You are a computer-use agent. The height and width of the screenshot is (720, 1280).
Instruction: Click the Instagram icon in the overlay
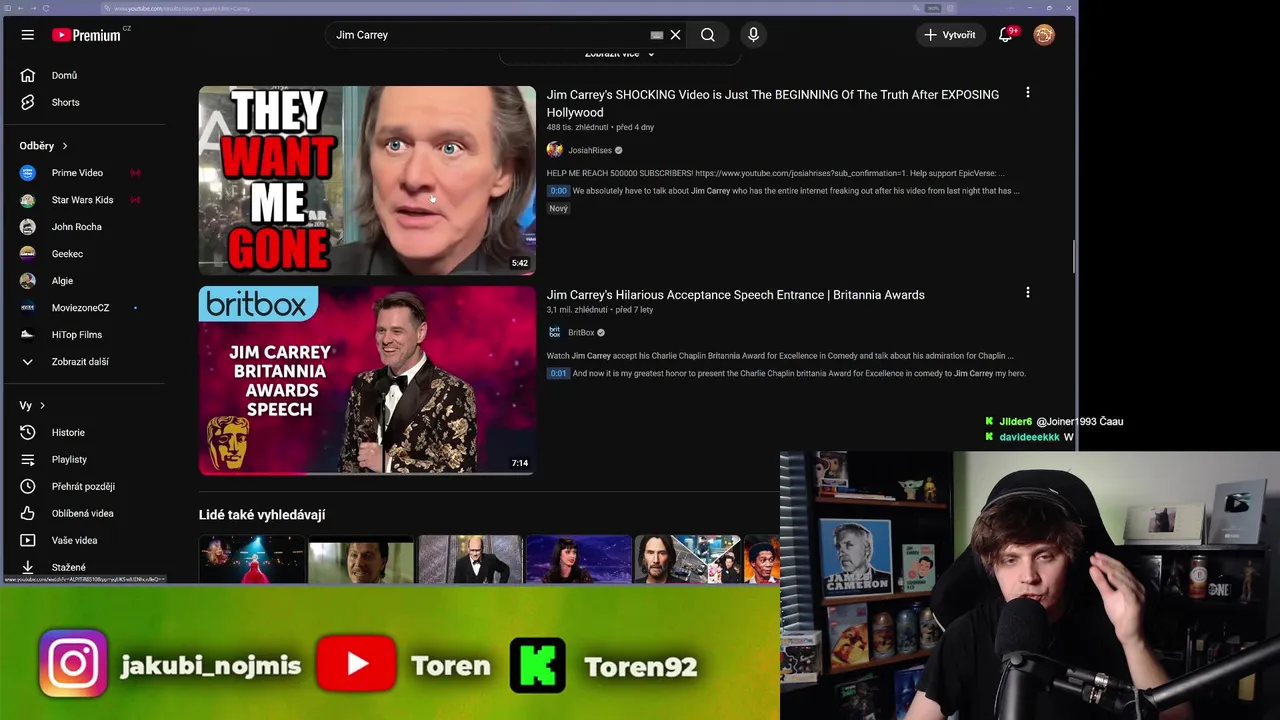coord(74,663)
